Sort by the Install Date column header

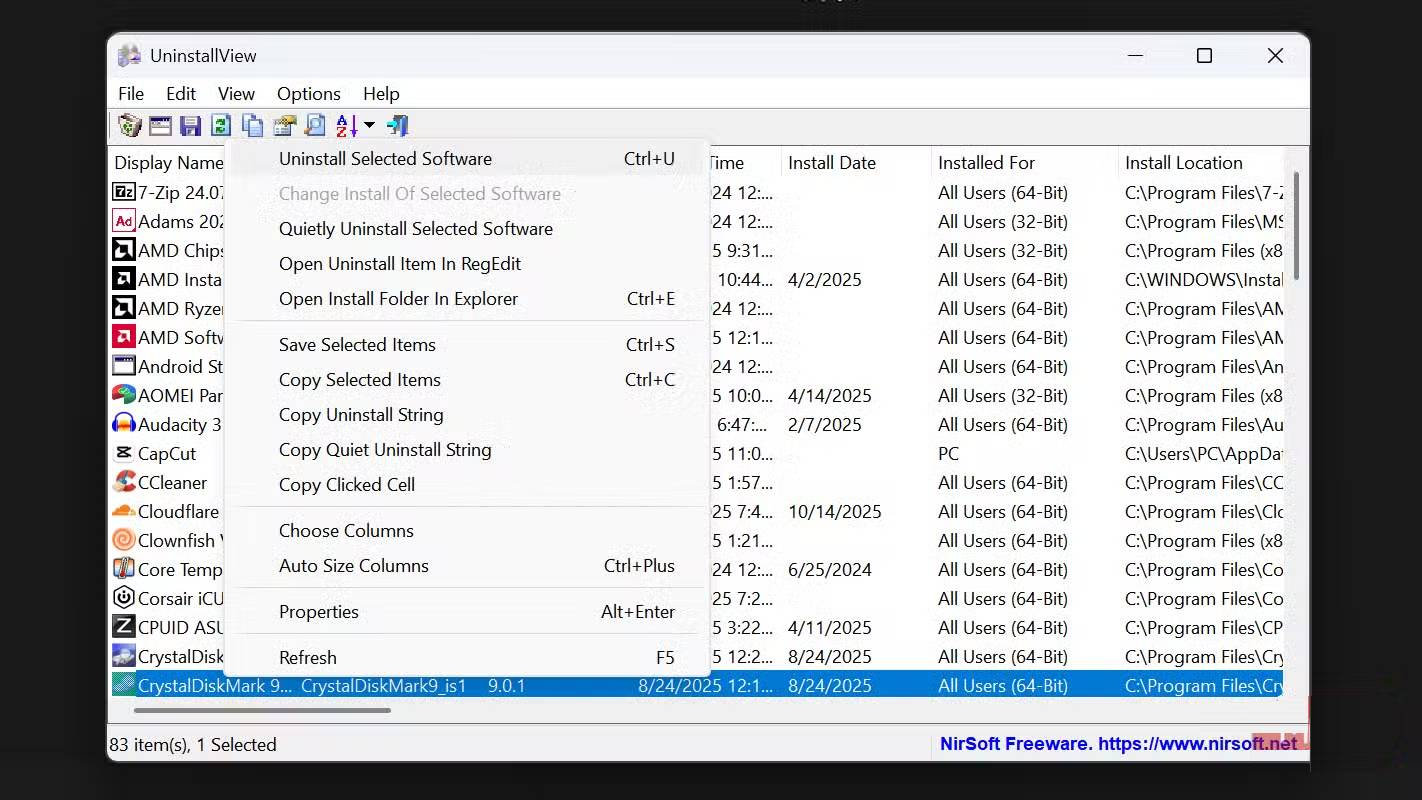831,163
